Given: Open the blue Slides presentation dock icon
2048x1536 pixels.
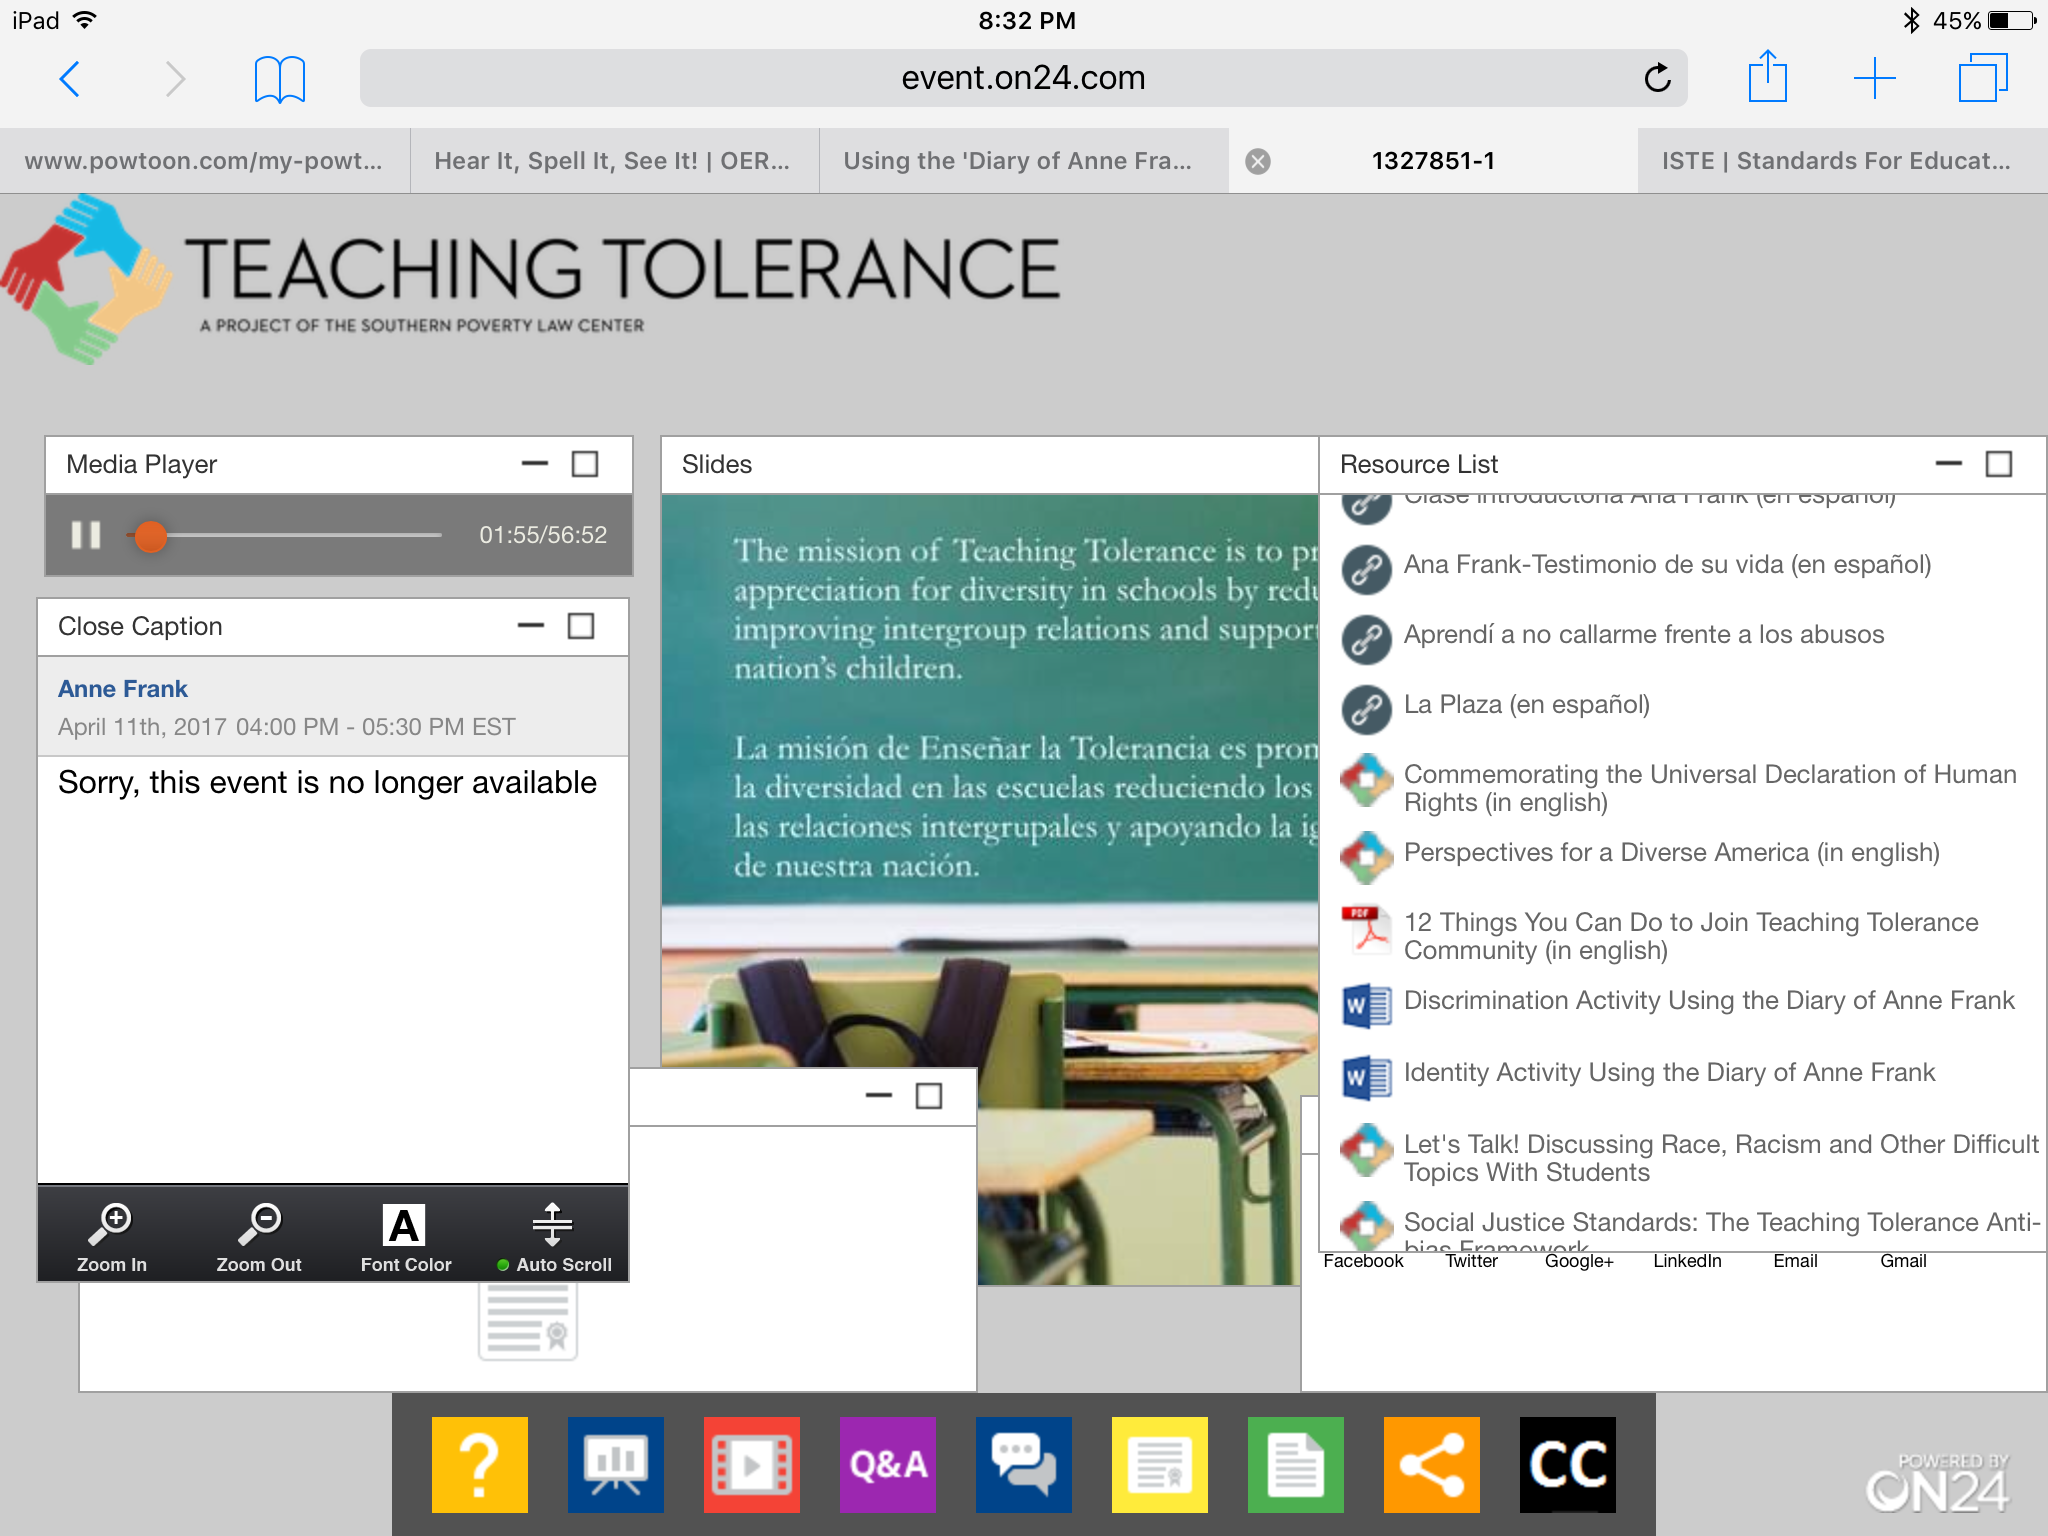Looking at the screenshot, I should click(x=615, y=1464).
